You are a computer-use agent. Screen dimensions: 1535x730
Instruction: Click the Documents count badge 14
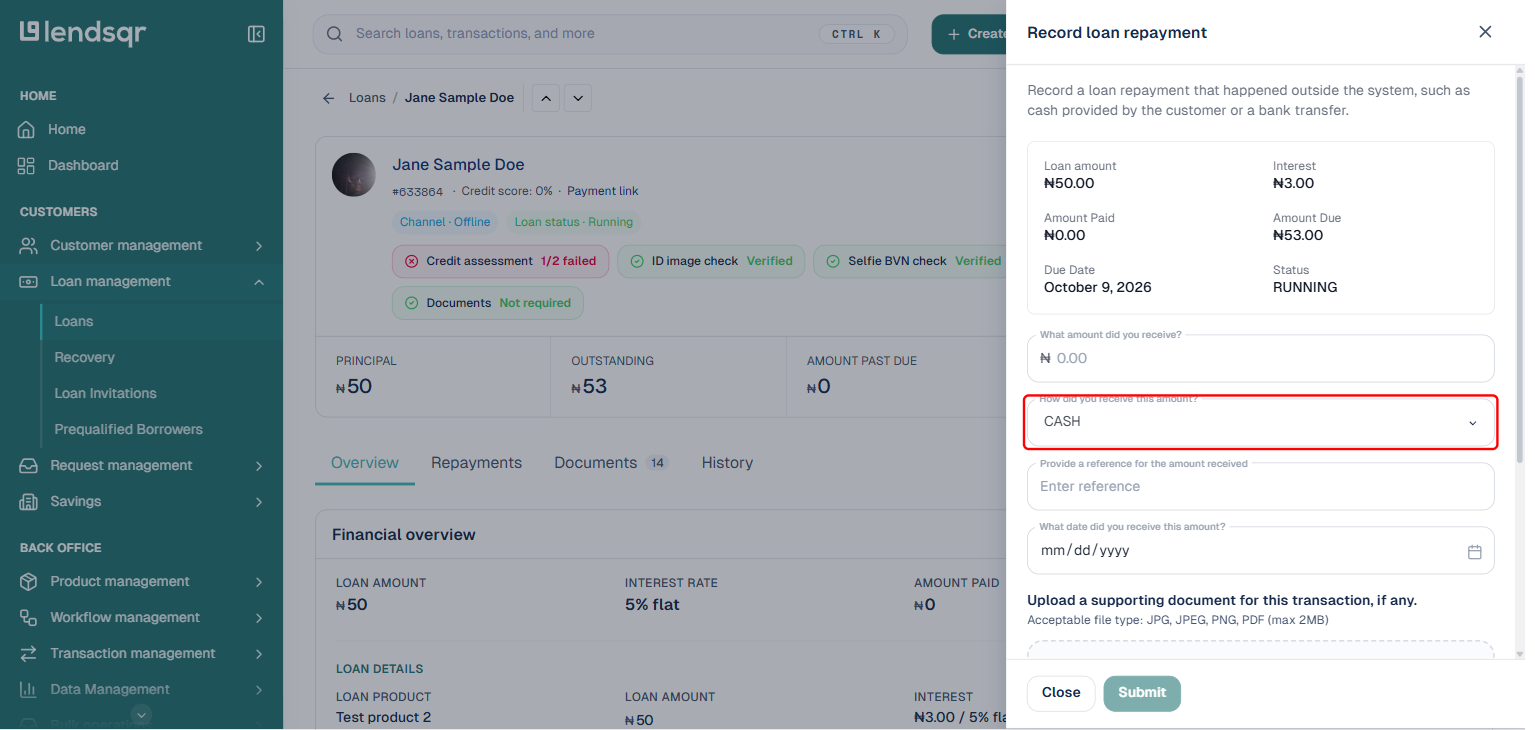657,463
